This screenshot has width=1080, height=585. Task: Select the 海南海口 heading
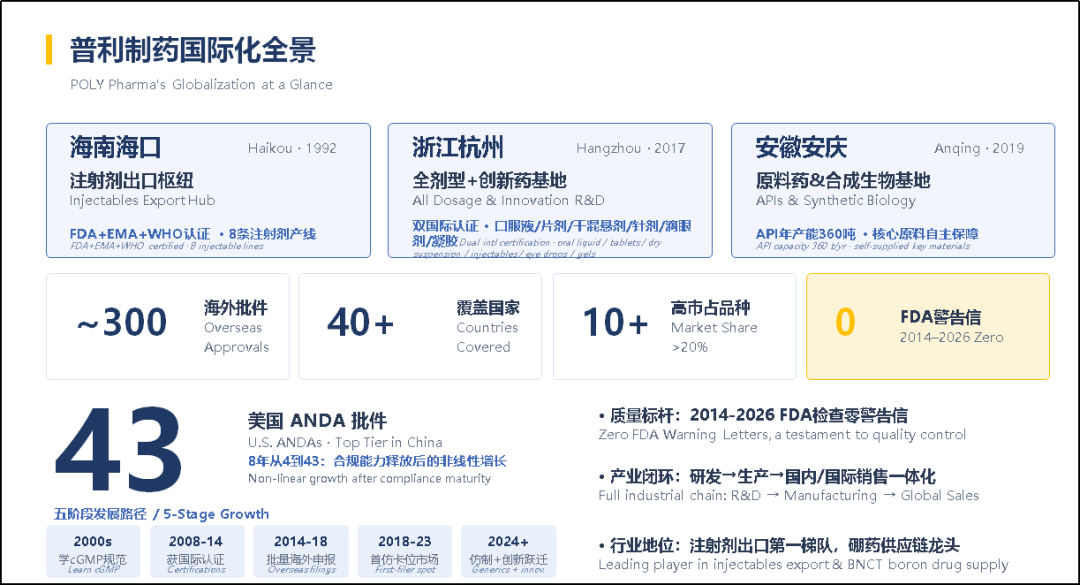click(116, 147)
